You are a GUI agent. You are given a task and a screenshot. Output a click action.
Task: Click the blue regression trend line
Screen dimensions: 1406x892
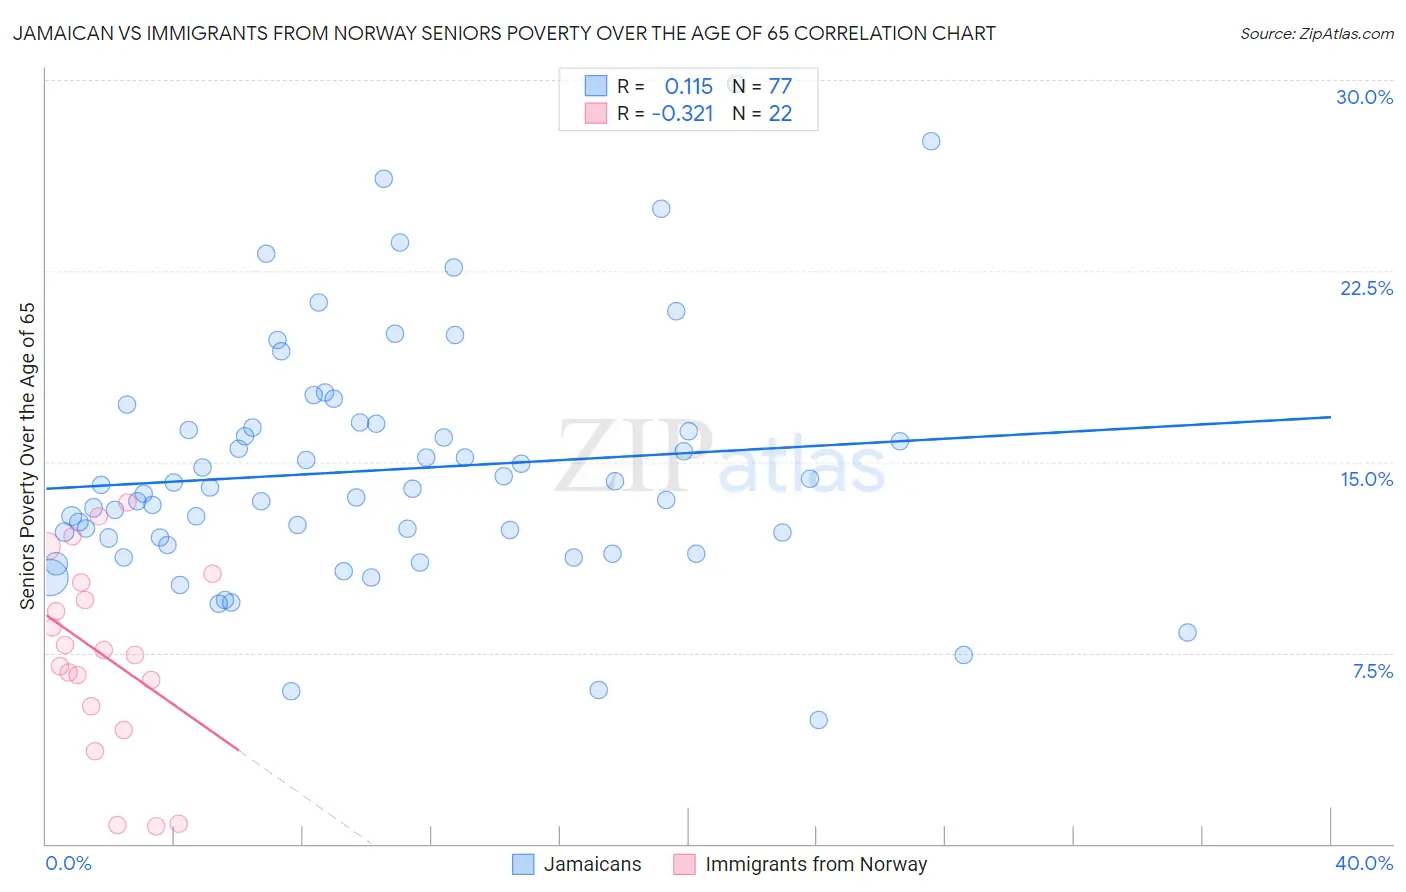tap(687, 452)
